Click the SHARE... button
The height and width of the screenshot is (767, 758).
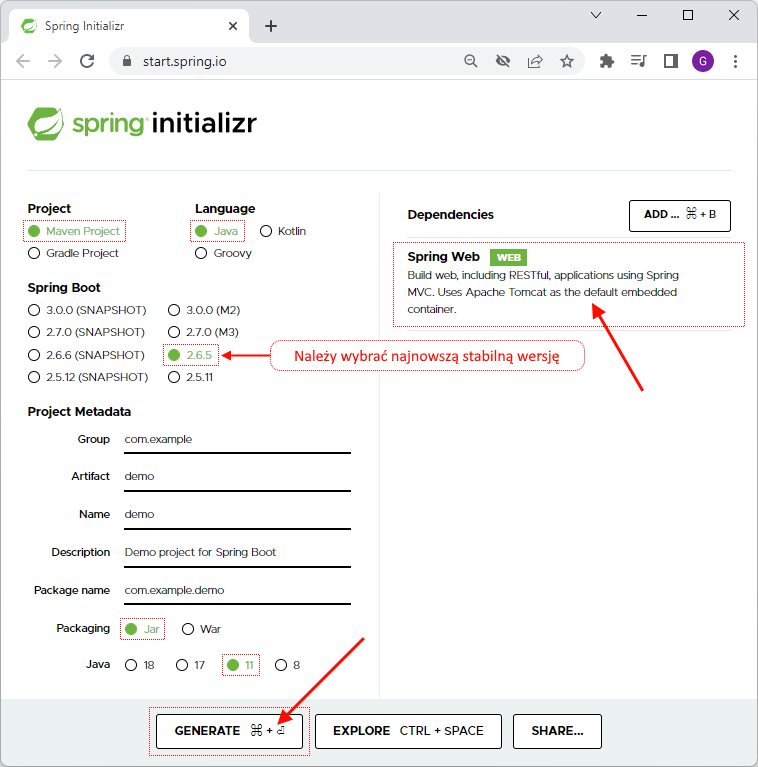pos(557,731)
